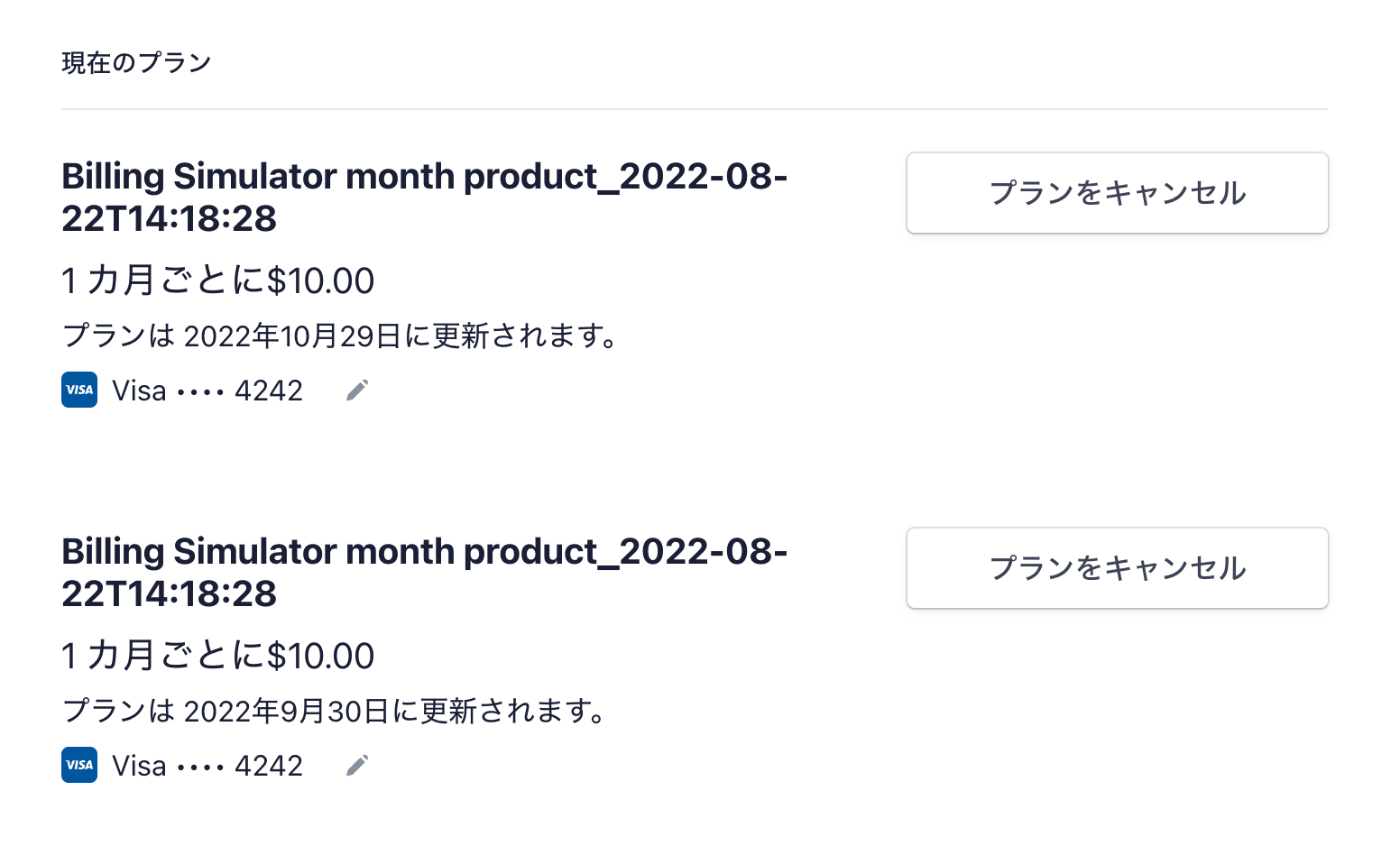Click the word Visa on the September 30 plan
The image size is (1400, 846).
[x=139, y=766]
